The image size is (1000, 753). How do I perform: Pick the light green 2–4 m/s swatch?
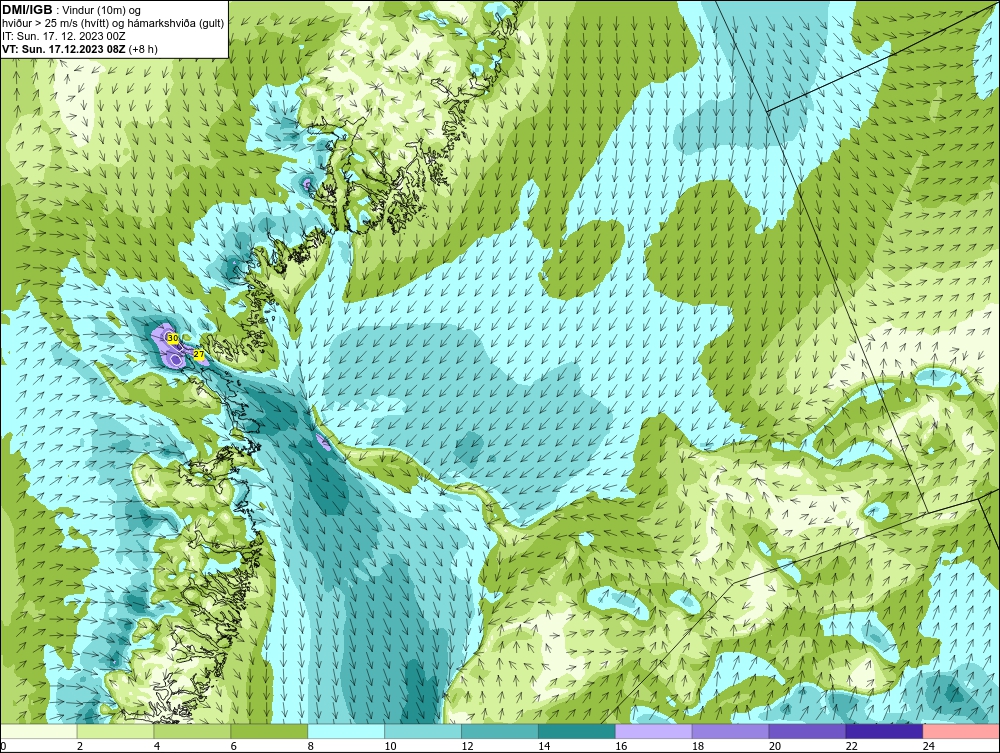(115, 731)
